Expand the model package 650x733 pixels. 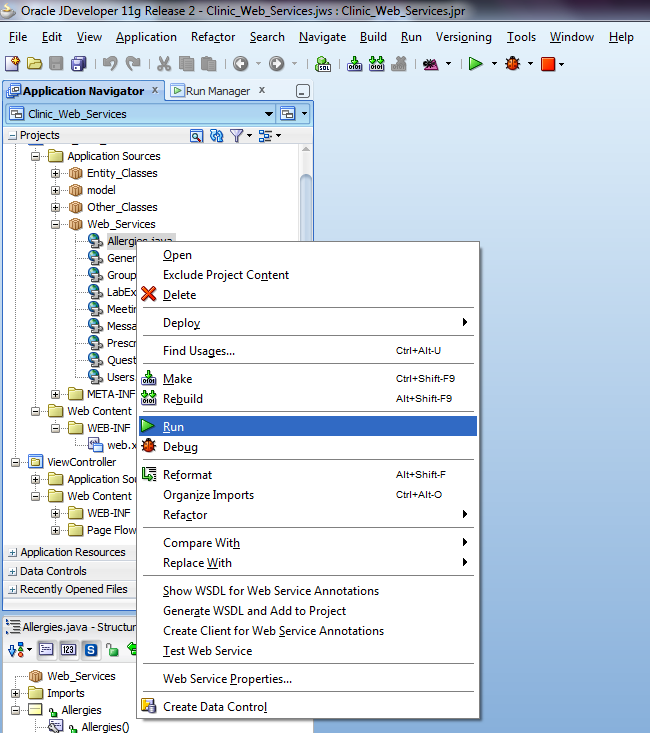(x=55, y=190)
